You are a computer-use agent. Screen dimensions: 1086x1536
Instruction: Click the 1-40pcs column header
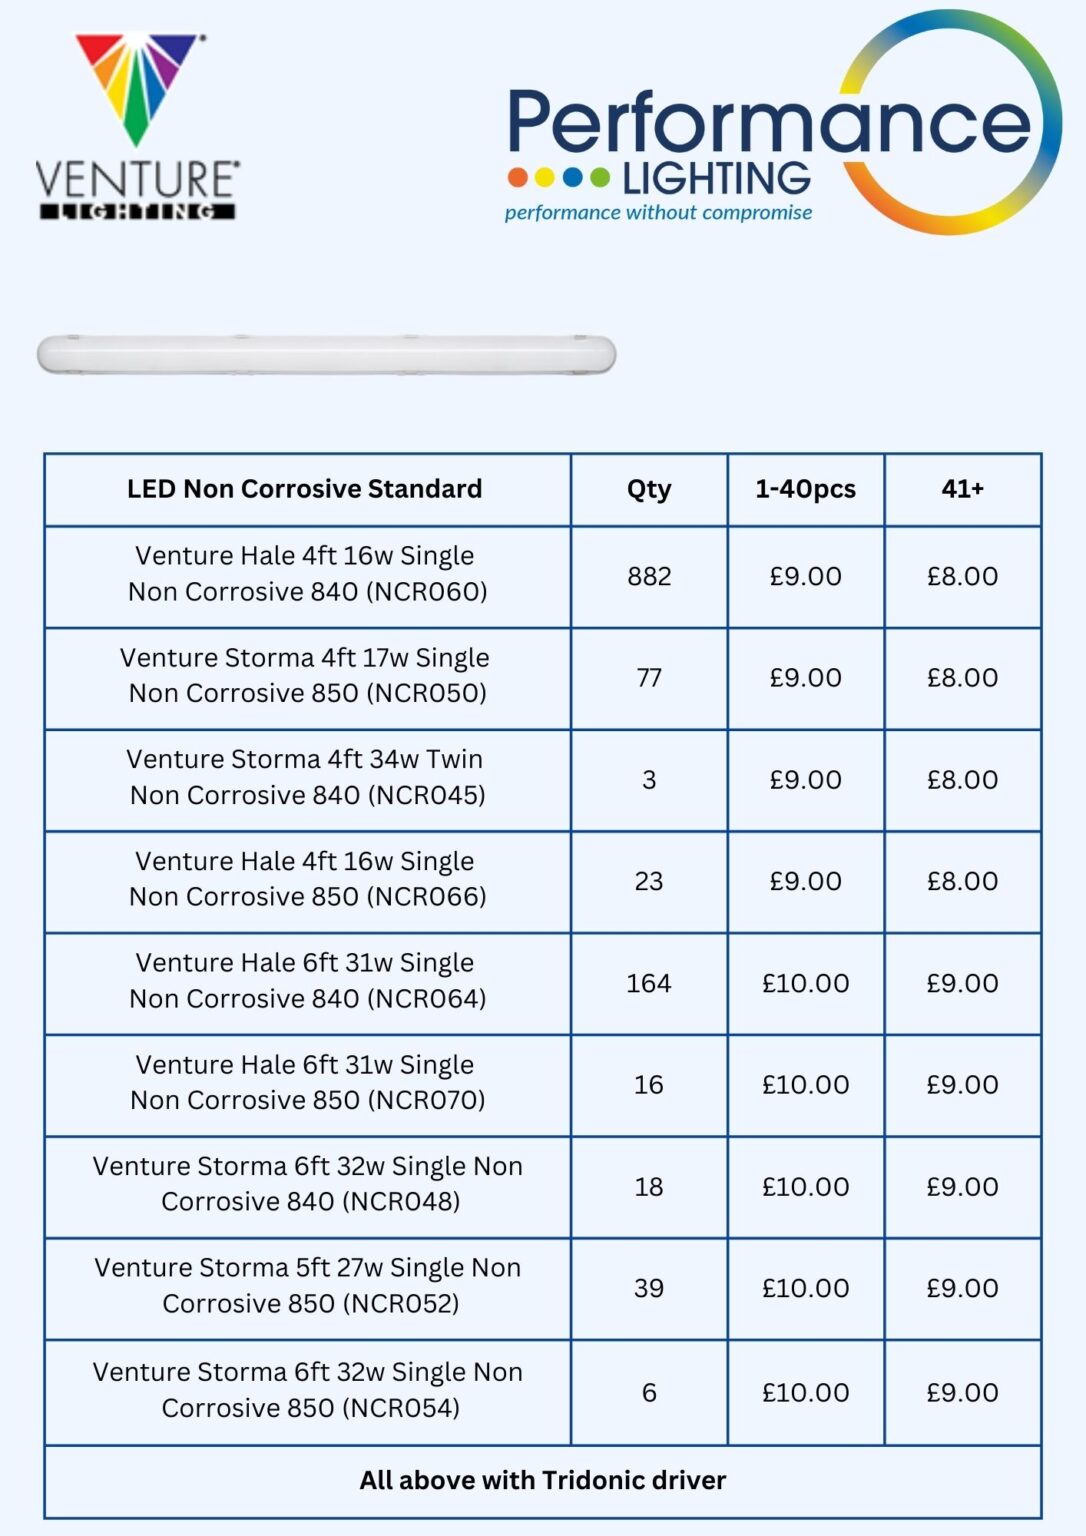click(x=805, y=489)
